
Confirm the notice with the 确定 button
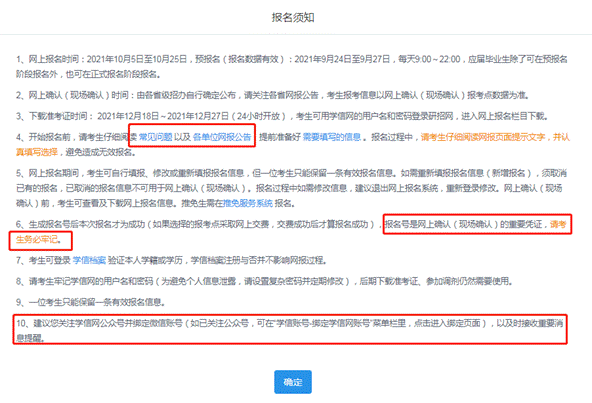pos(293,382)
